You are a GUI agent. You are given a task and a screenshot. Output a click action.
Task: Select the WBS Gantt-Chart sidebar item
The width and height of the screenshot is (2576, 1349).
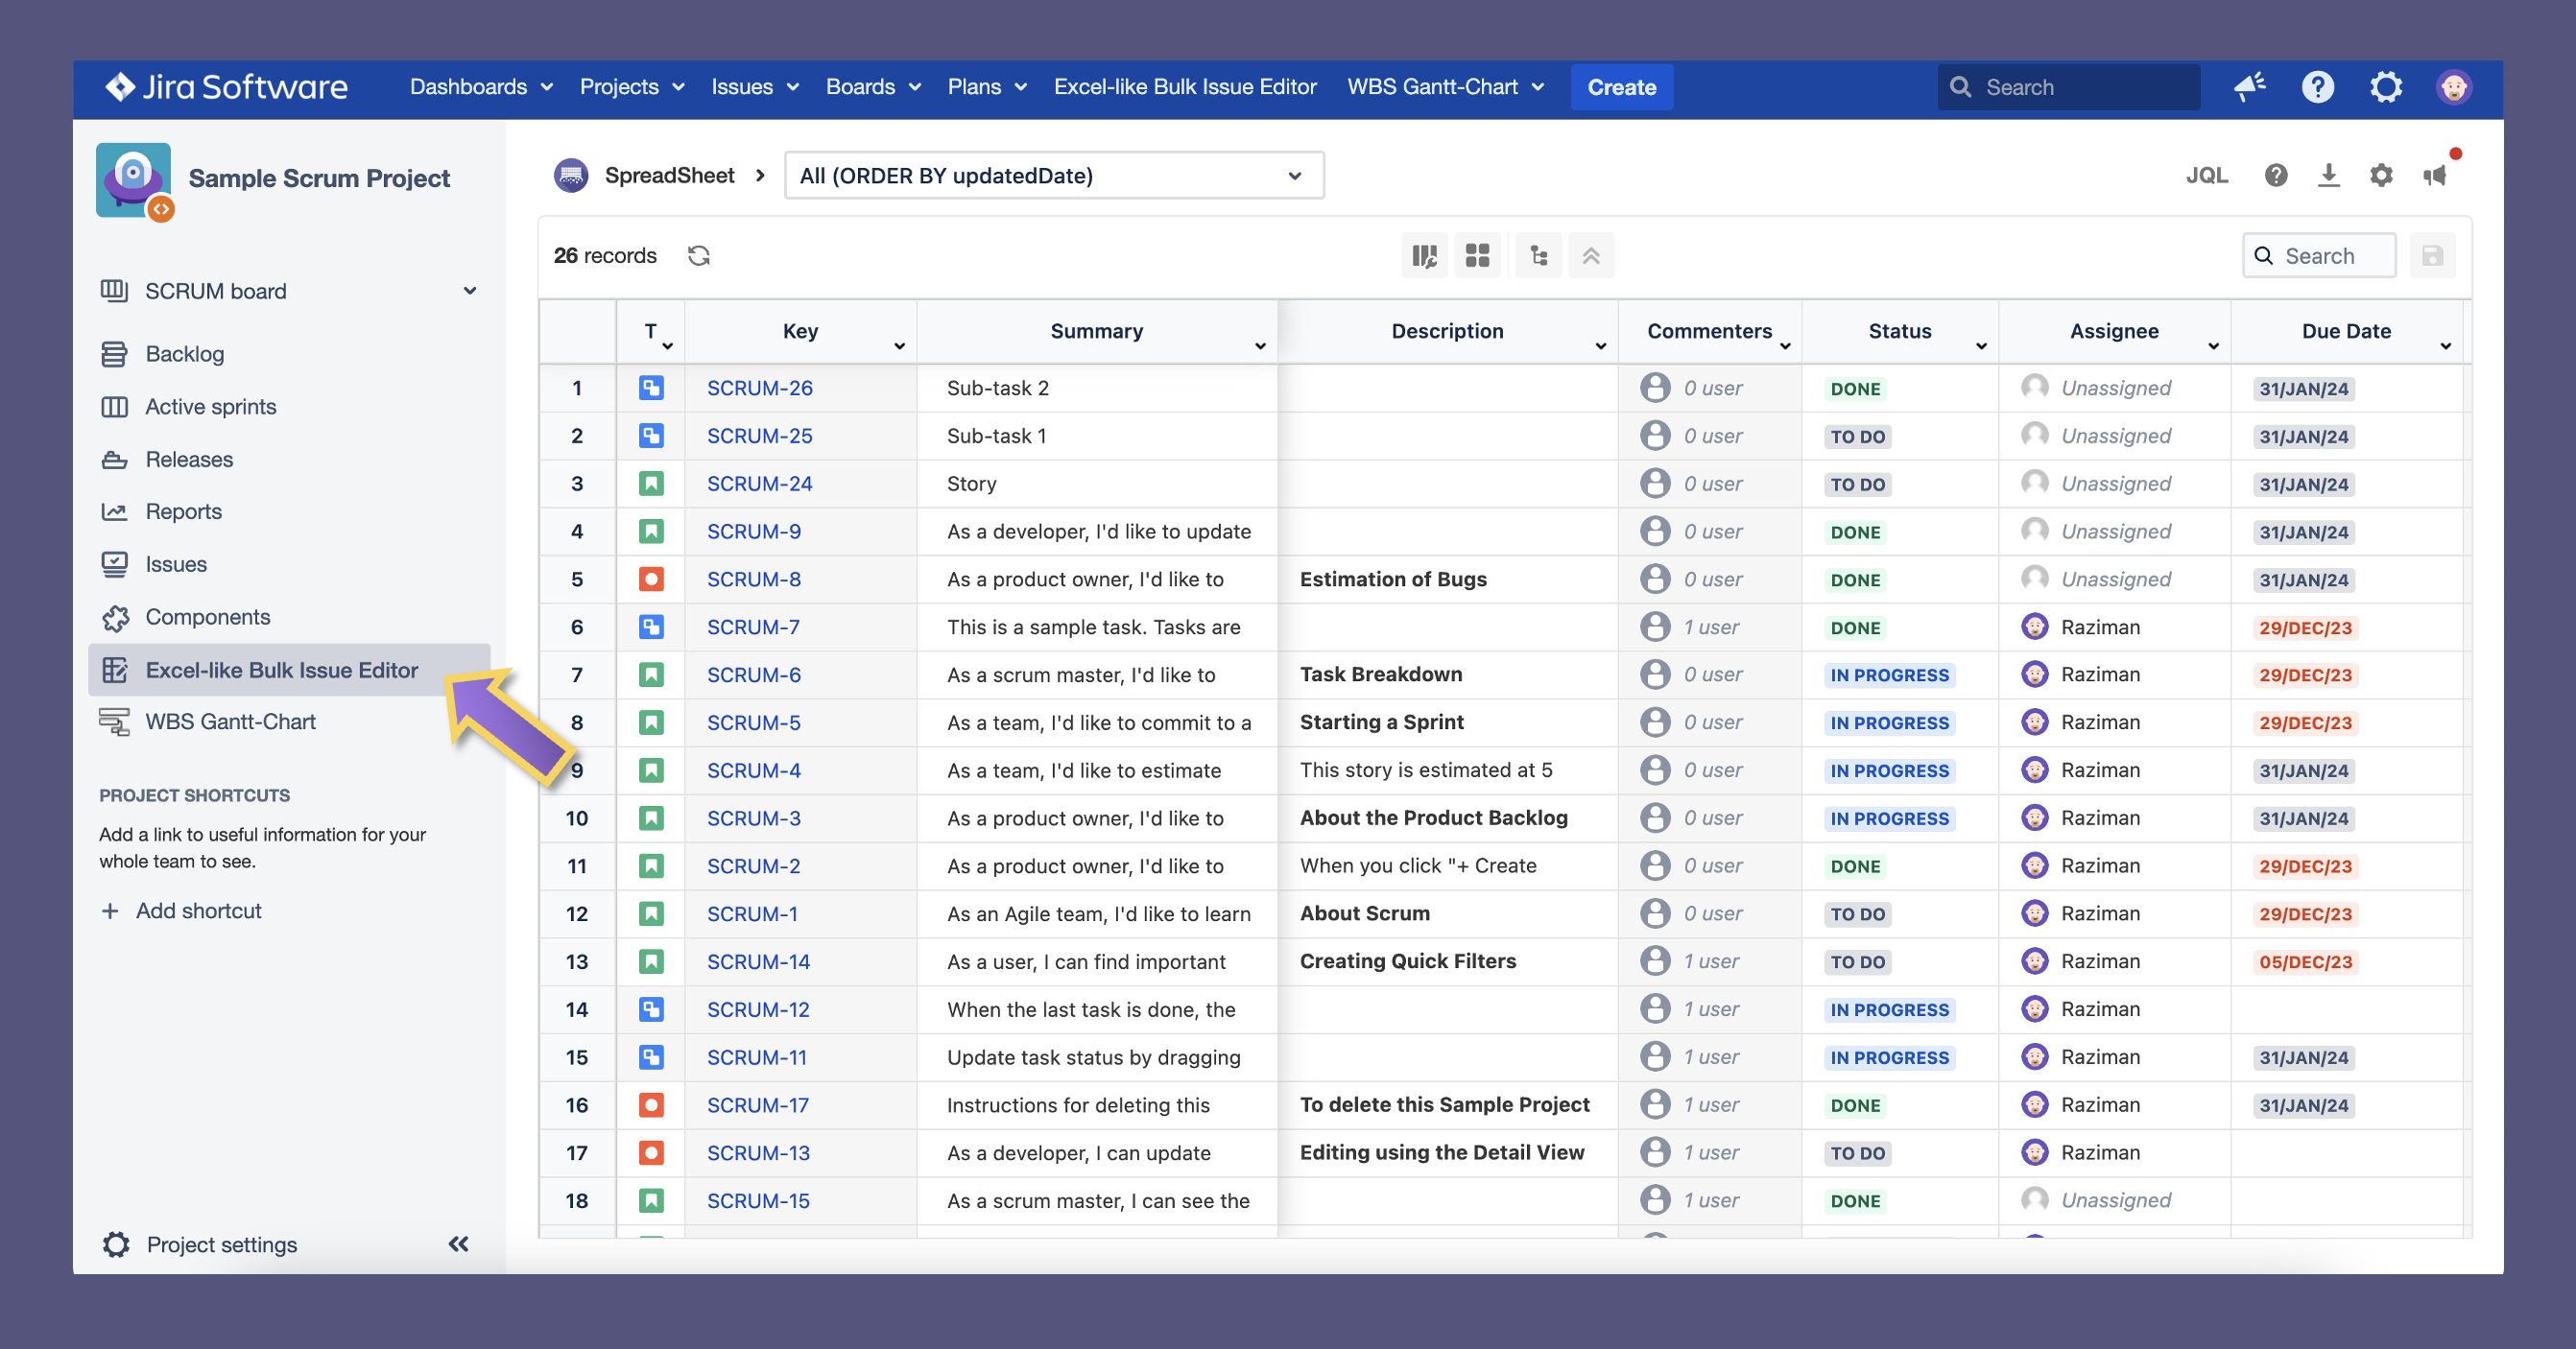coord(230,720)
